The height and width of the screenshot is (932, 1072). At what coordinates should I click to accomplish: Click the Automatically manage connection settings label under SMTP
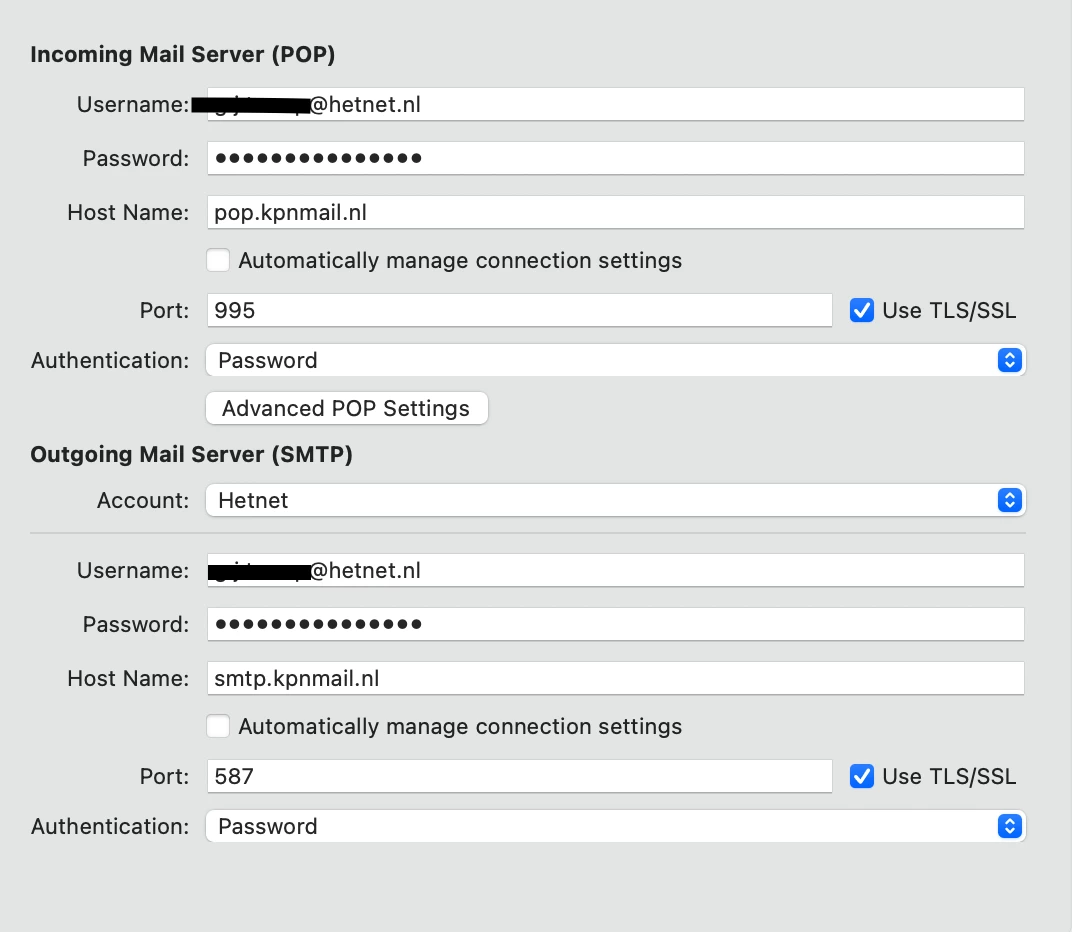tap(460, 727)
